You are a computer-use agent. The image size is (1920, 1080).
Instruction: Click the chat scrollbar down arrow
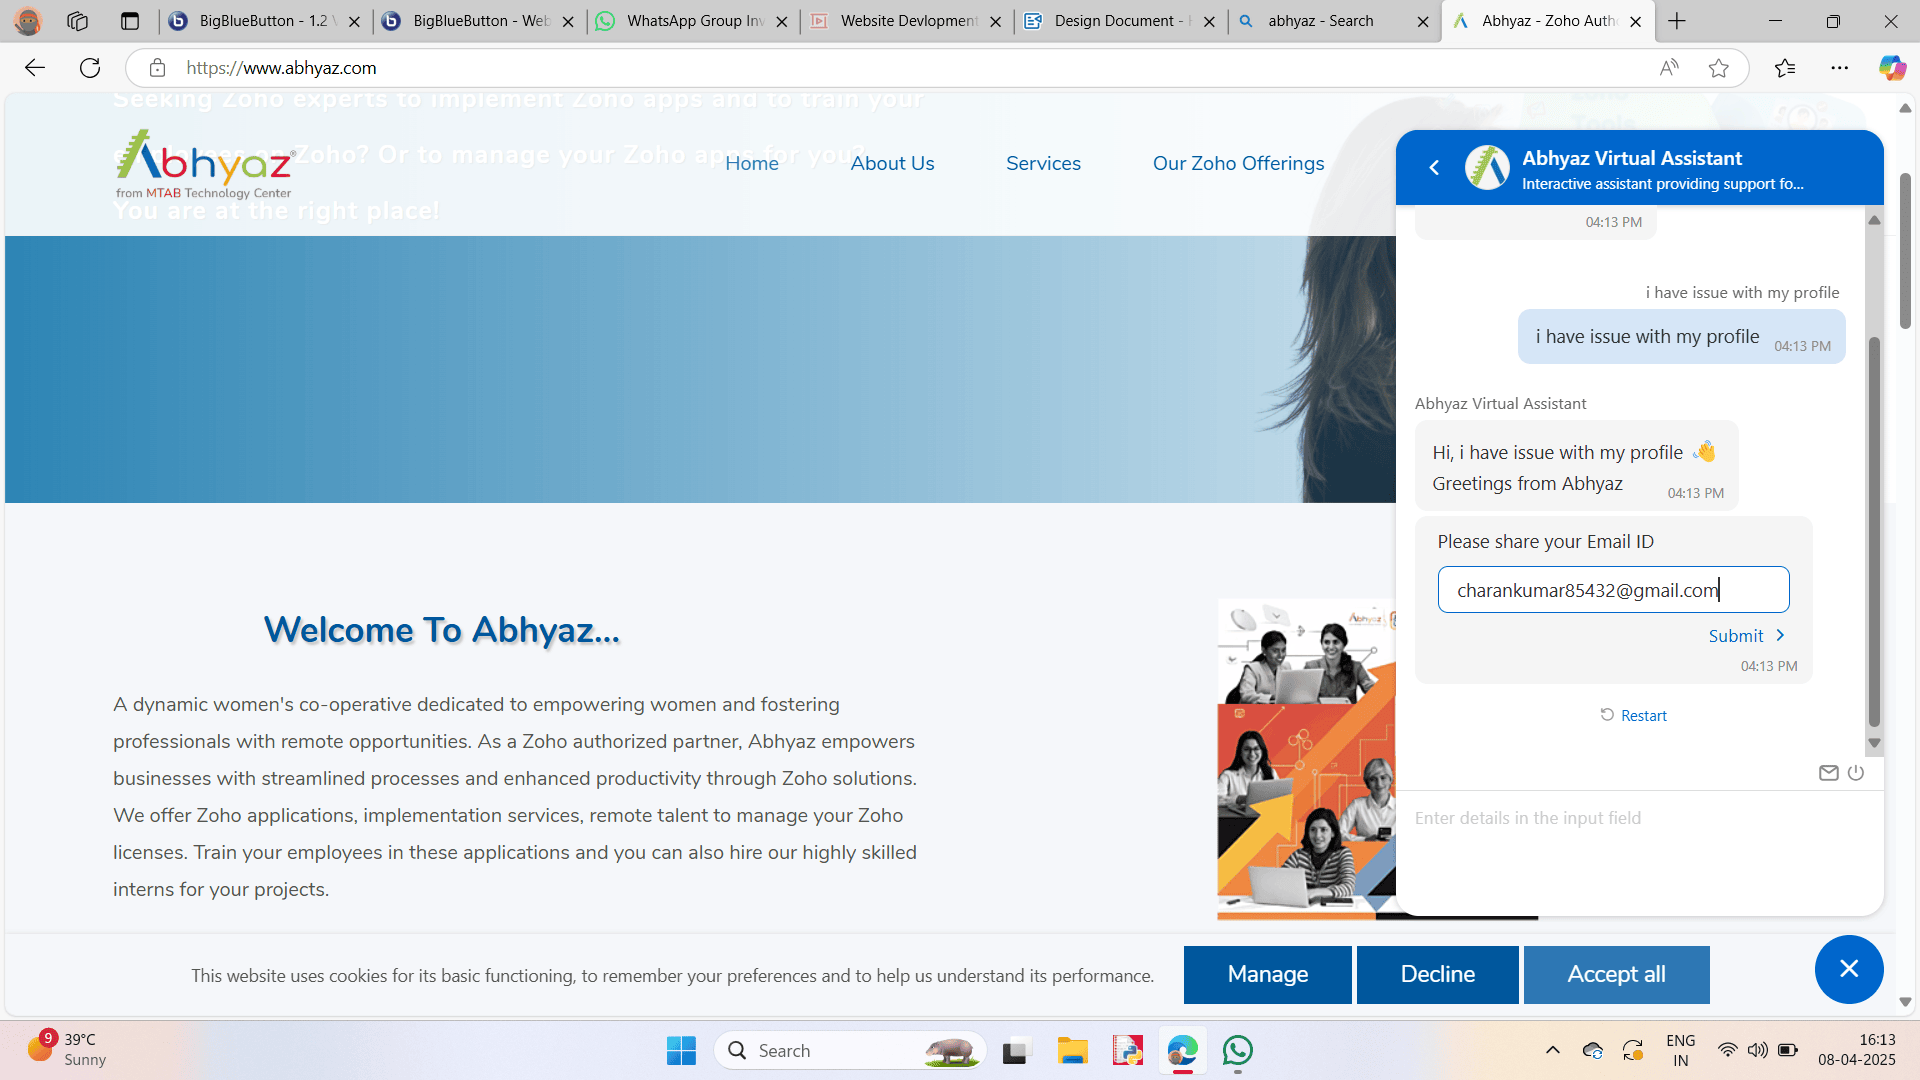[x=1874, y=744]
